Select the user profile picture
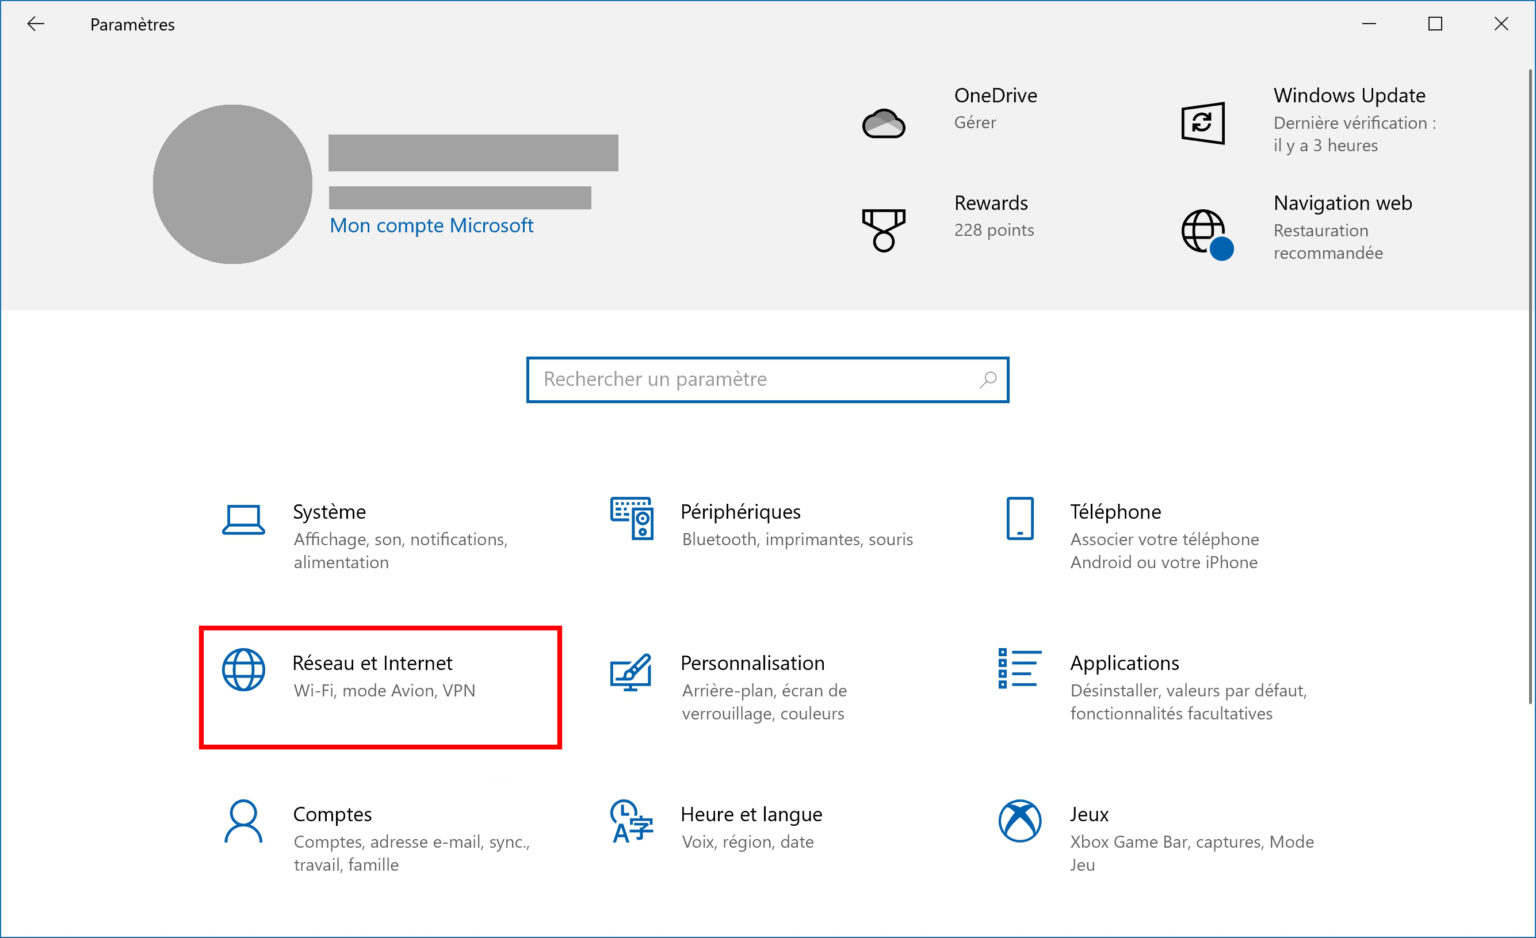 point(232,184)
